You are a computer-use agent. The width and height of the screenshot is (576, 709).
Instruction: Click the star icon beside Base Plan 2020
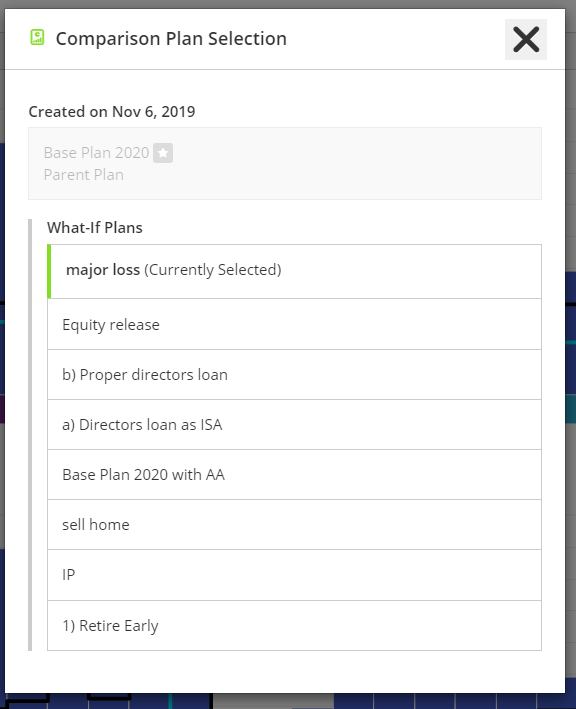(163, 153)
